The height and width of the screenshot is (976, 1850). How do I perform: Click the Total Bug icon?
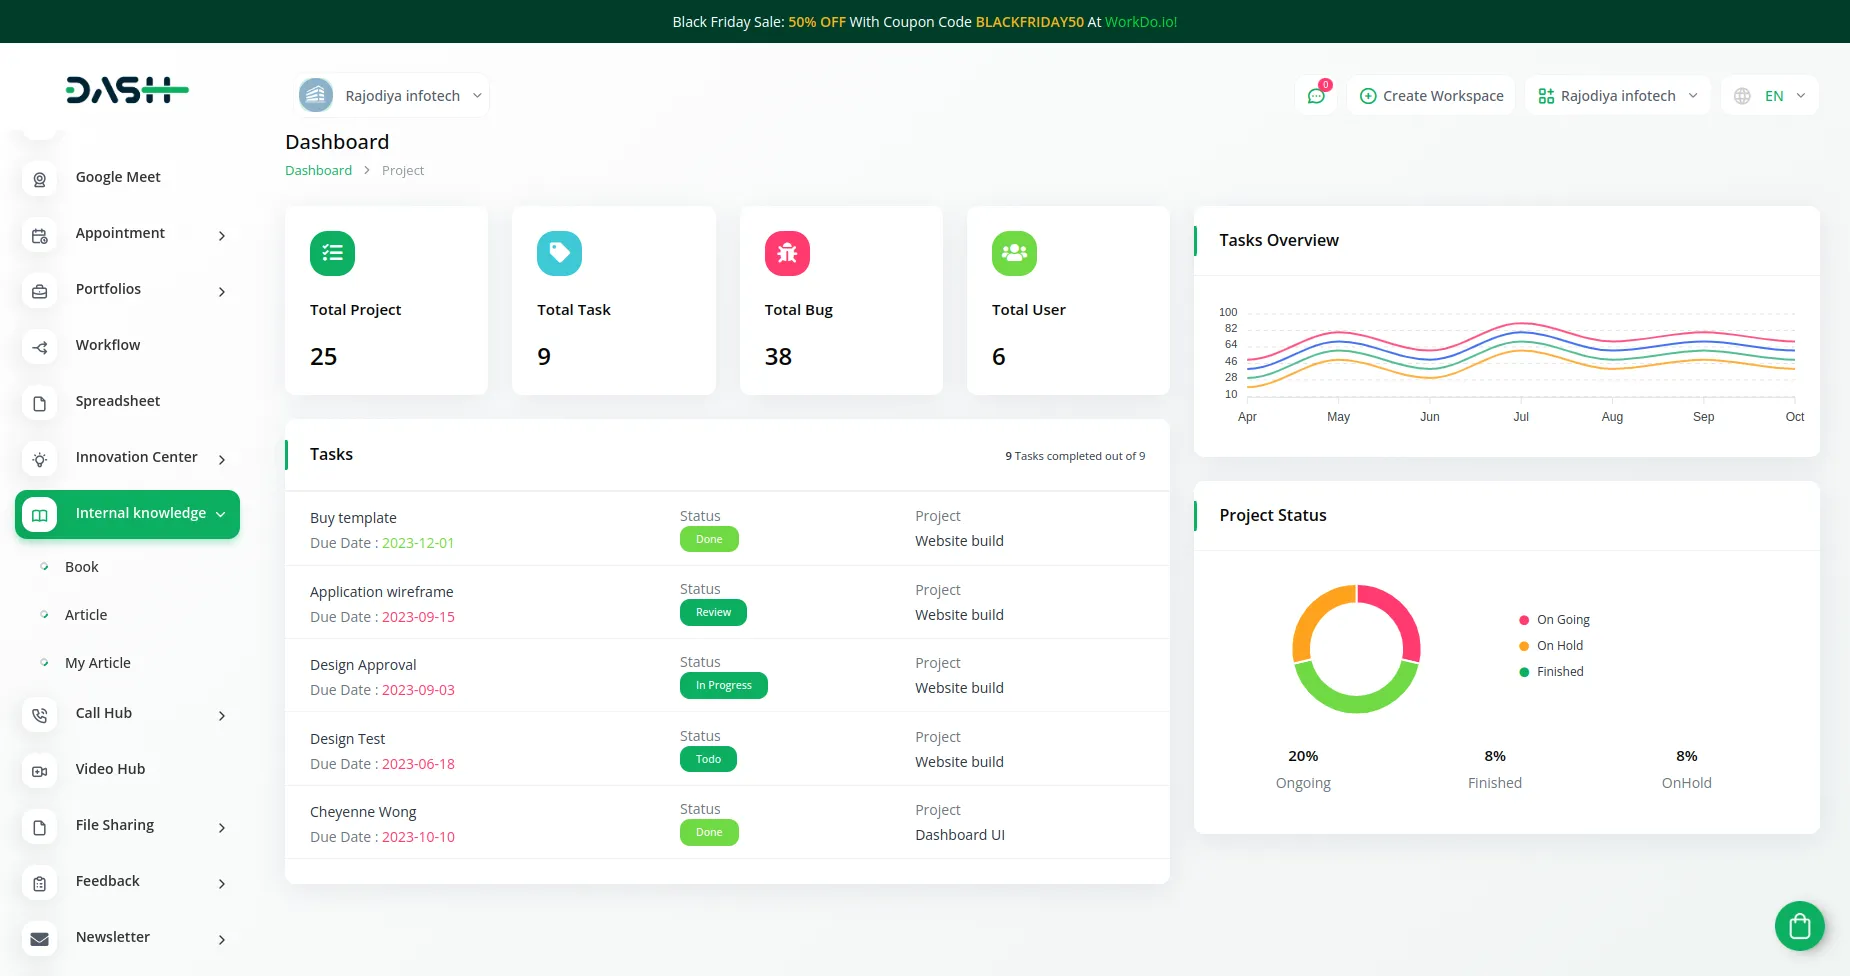click(x=787, y=253)
